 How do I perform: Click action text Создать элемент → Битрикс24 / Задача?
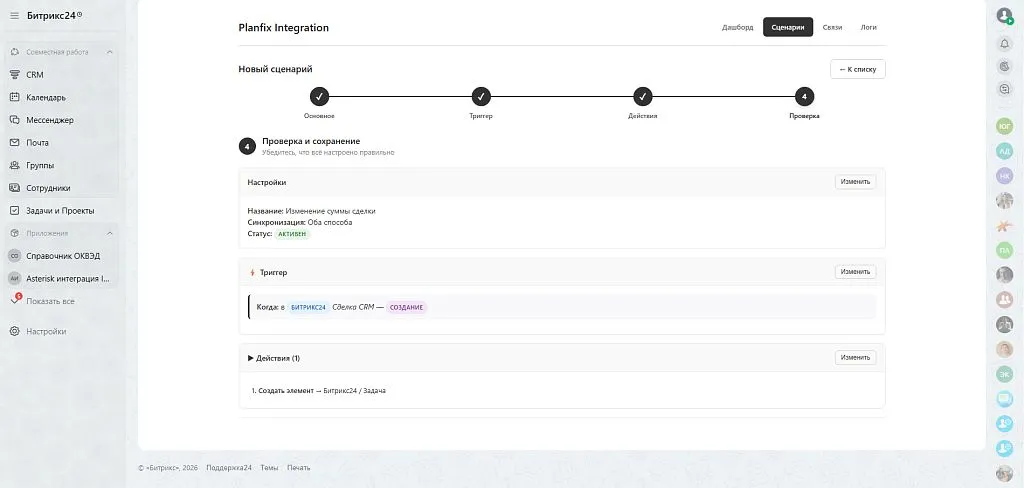point(322,391)
